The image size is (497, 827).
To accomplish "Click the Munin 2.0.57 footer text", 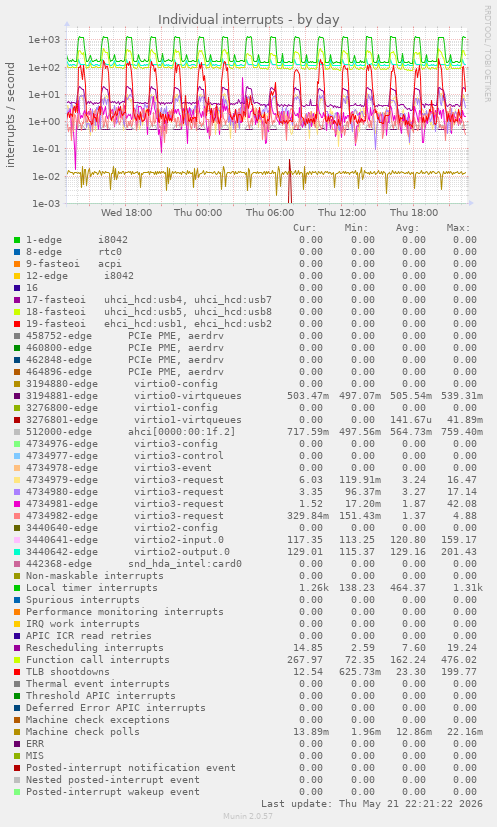I will click(x=248, y=816).
